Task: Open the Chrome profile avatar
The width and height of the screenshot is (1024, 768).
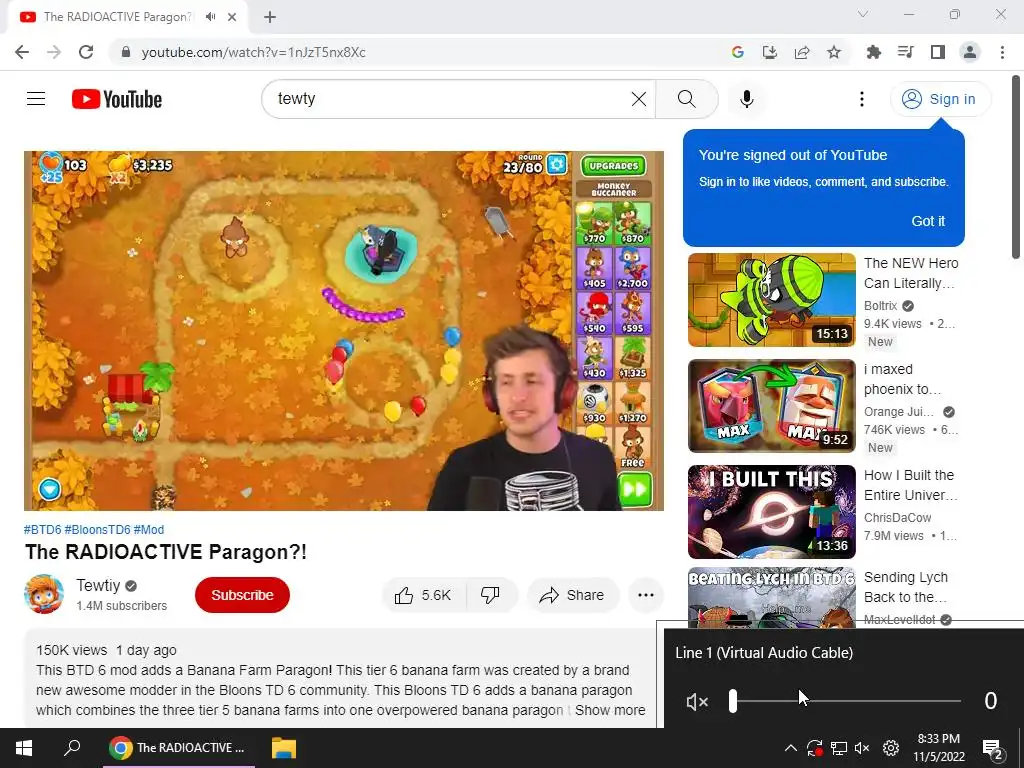Action: [x=970, y=52]
